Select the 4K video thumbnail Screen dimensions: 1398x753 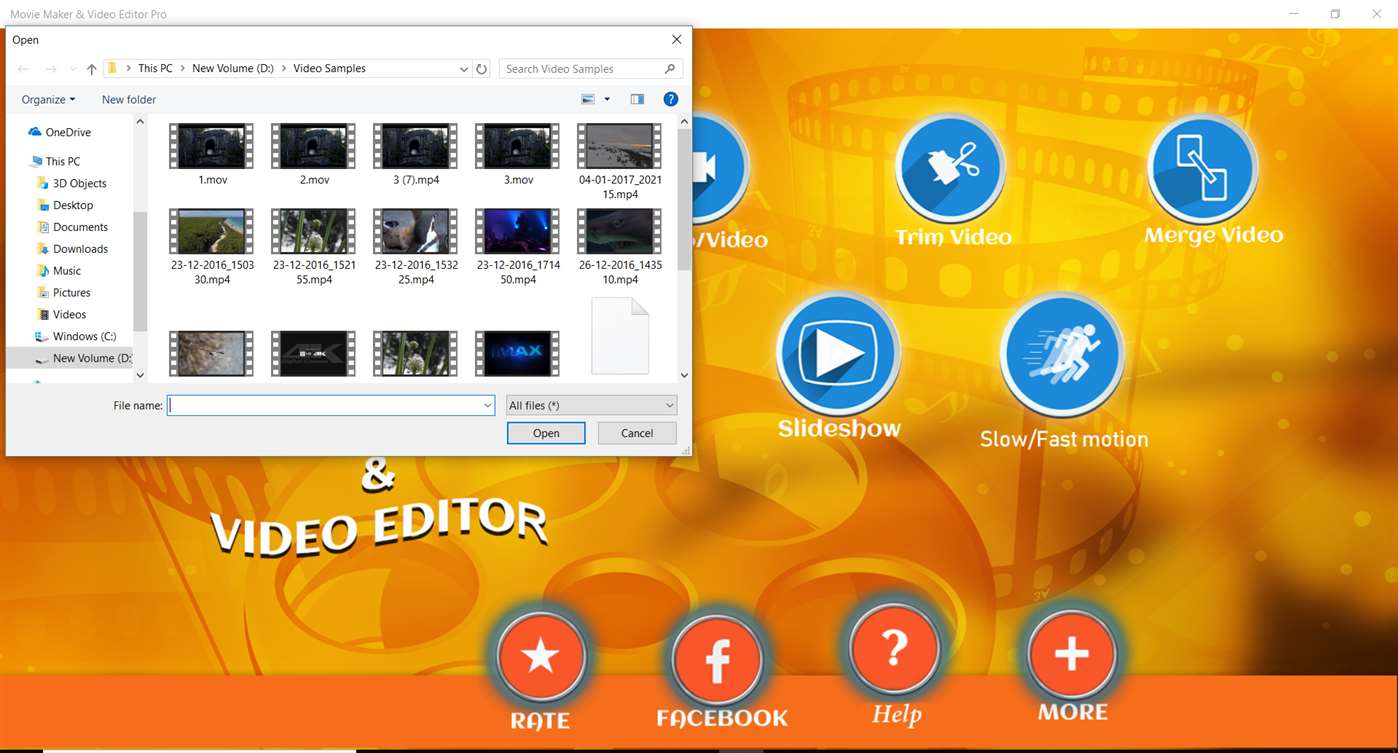(x=314, y=354)
